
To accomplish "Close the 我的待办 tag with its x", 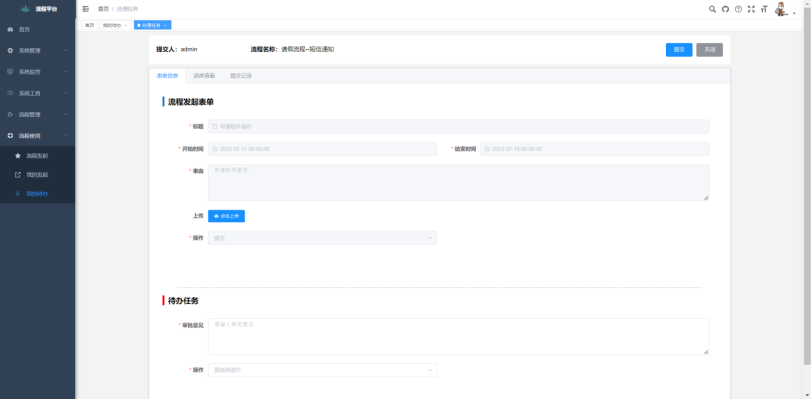I will (x=126, y=25).
